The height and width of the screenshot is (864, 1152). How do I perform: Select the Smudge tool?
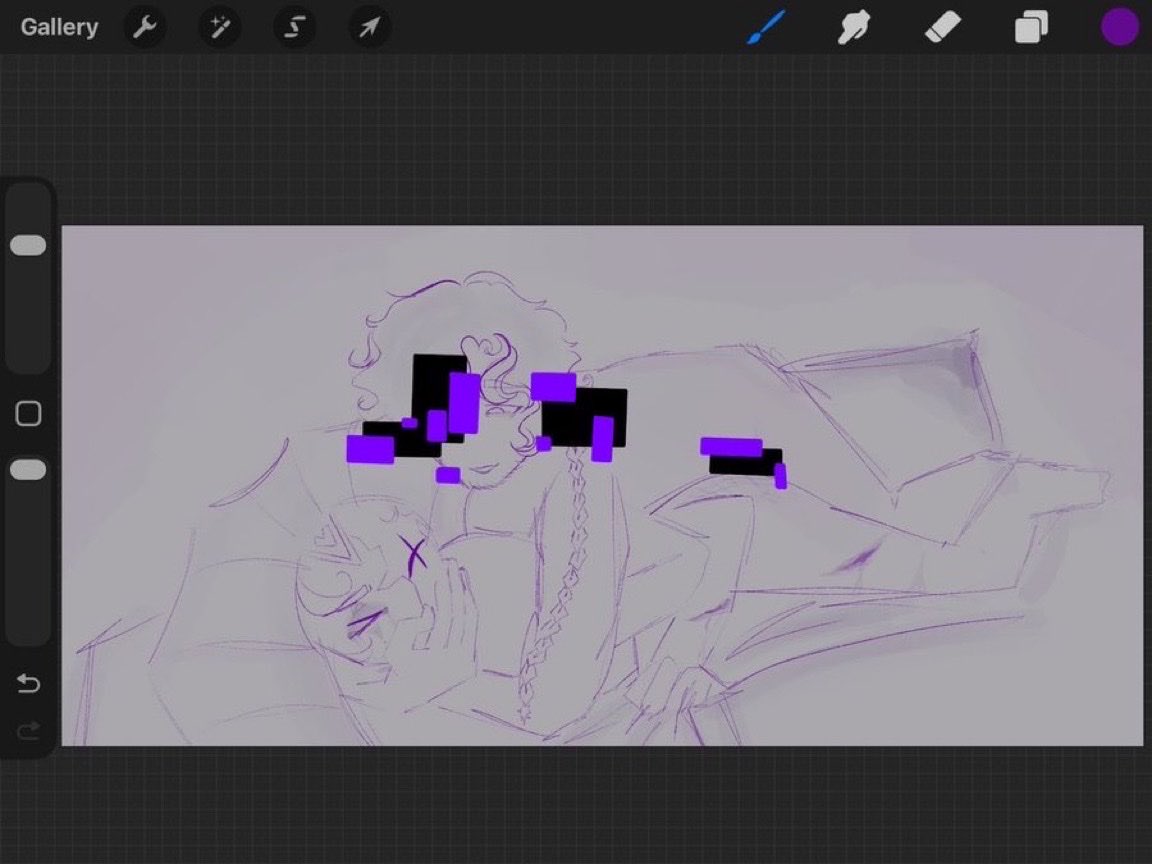pyautogui.click(x=854, y=27)
